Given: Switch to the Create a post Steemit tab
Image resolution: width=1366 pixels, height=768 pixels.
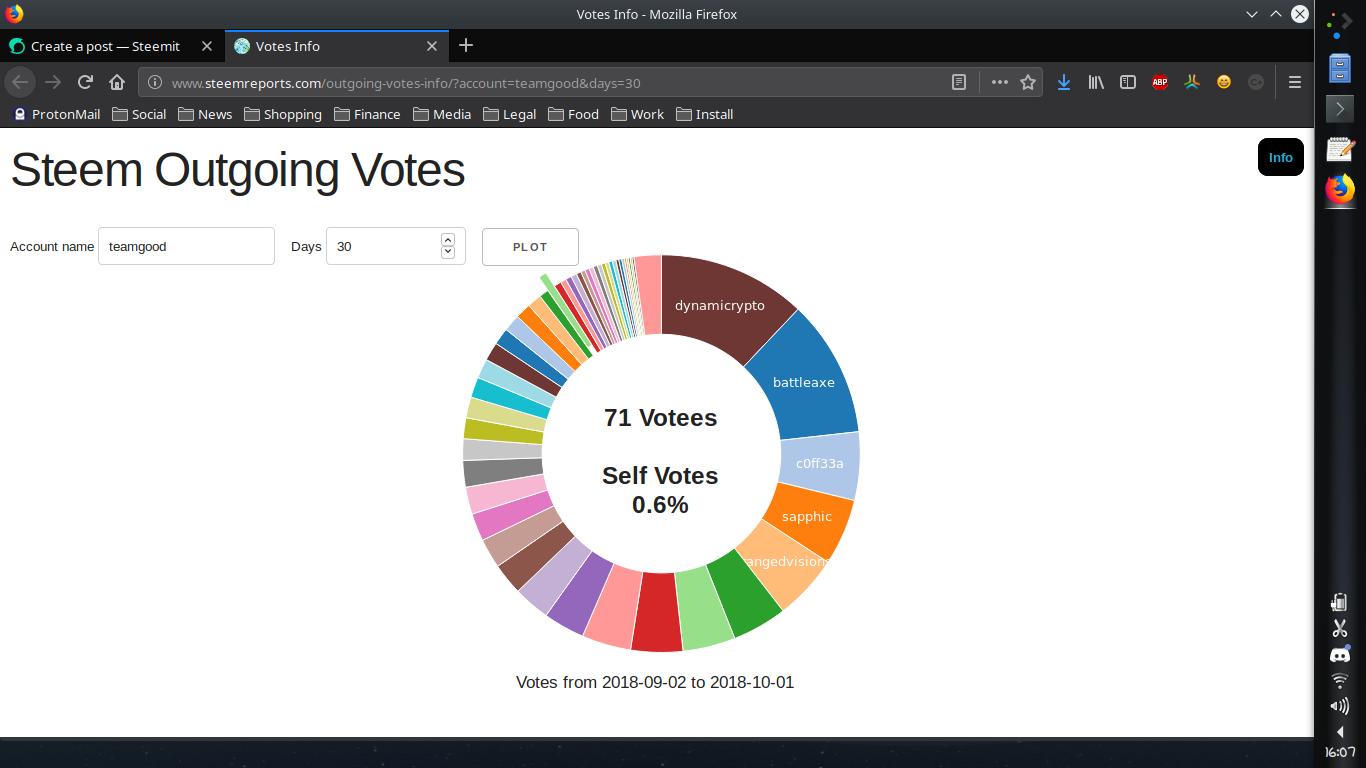Looking at the screenshot, I should [105, 46].
